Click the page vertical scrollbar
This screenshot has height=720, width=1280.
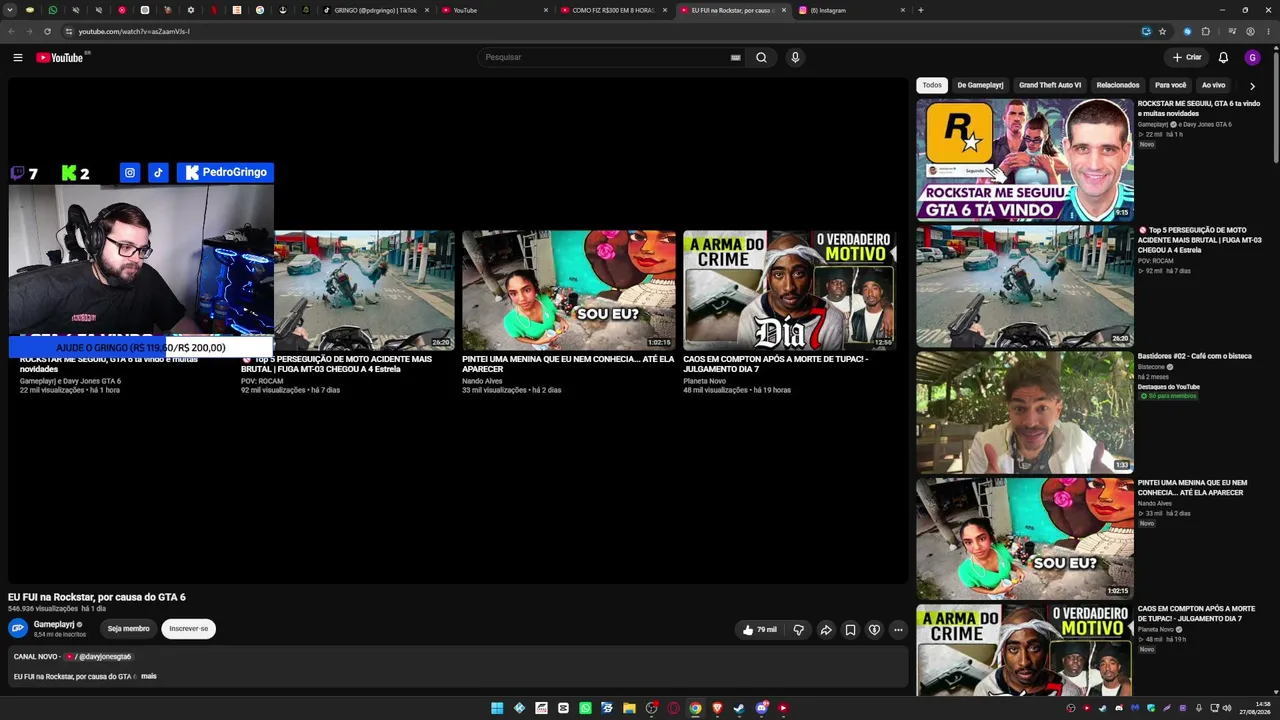pos(1276,110)
